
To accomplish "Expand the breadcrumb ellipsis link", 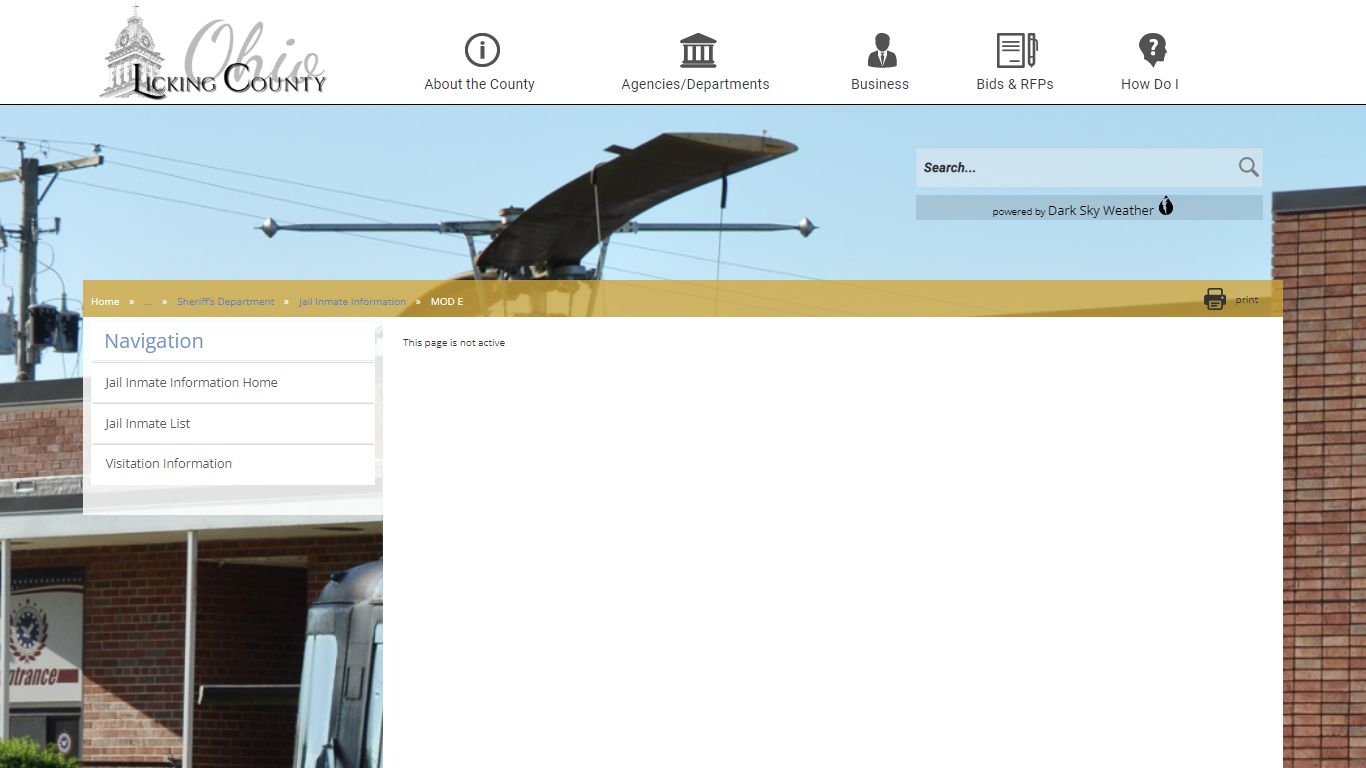I will (x=148, y=302).
